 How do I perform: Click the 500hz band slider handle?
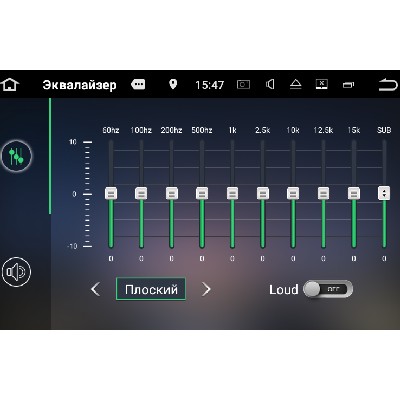pyautogui.click(x=202, y=193)
